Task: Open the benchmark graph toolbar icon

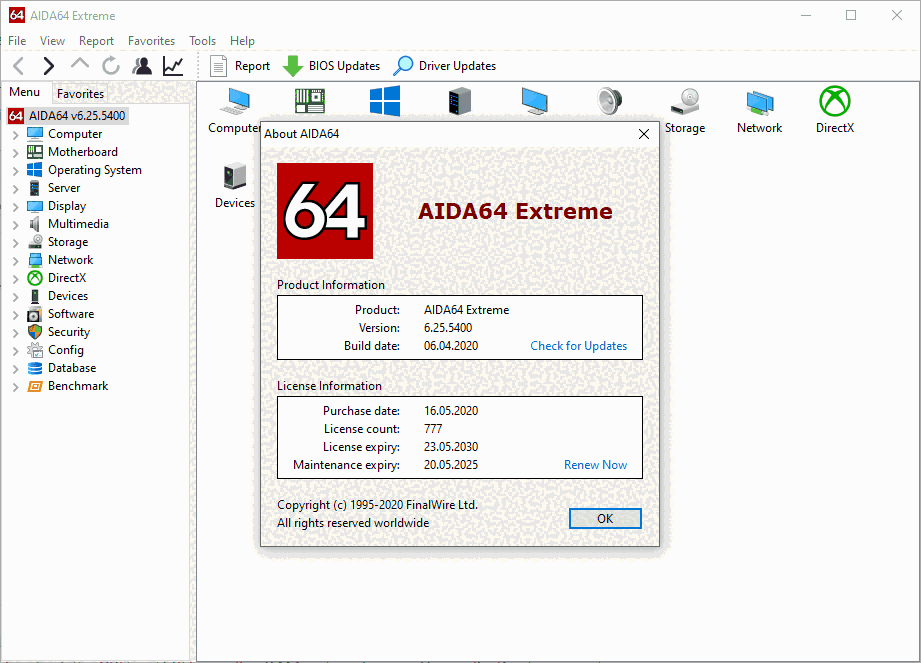Action: 172,65
